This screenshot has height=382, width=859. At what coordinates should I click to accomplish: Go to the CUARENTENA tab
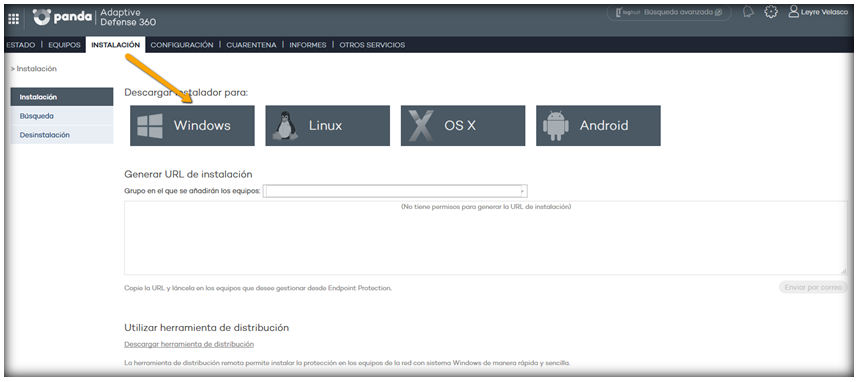click(x=251, y=45)
